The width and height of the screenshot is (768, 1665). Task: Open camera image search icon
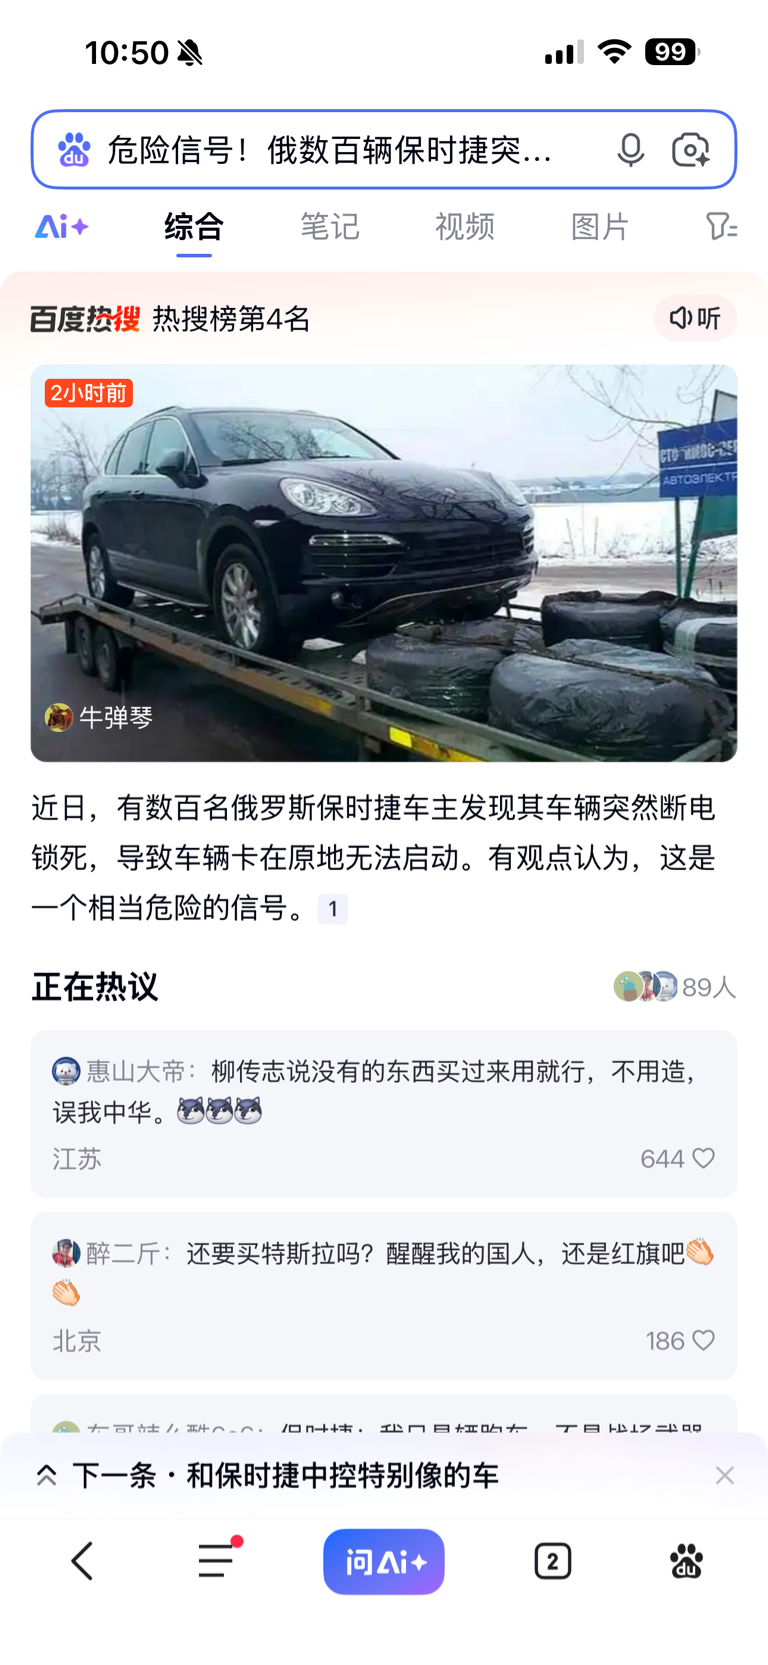tap(690, 150)
